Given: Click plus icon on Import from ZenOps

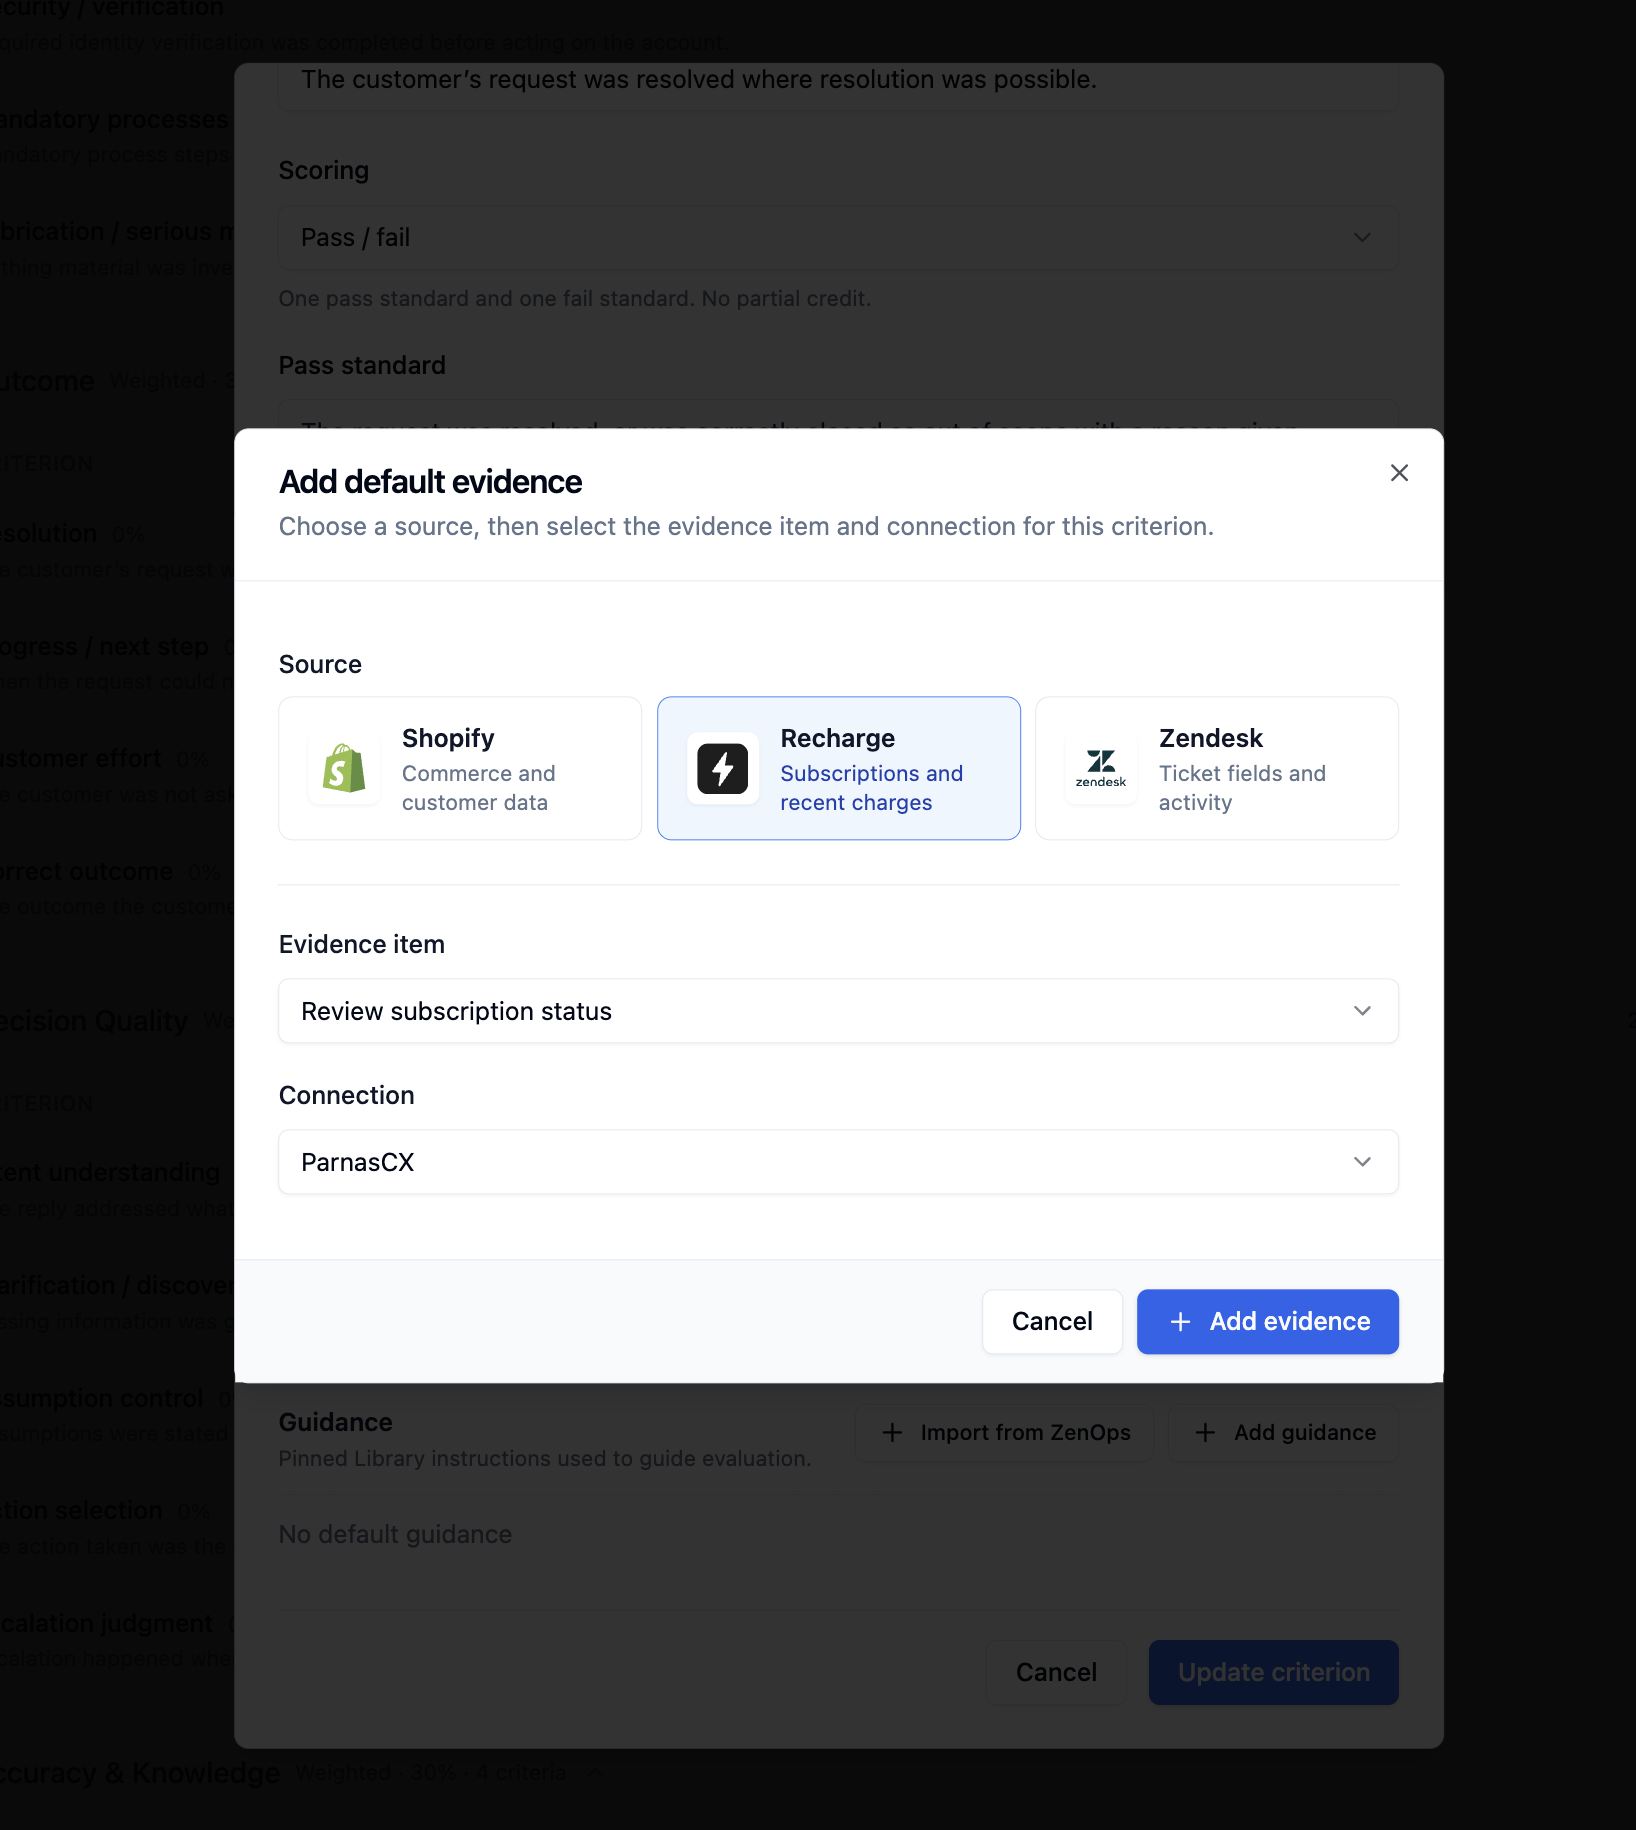Looking at the screenshot, I should (x=892, y=1432).
